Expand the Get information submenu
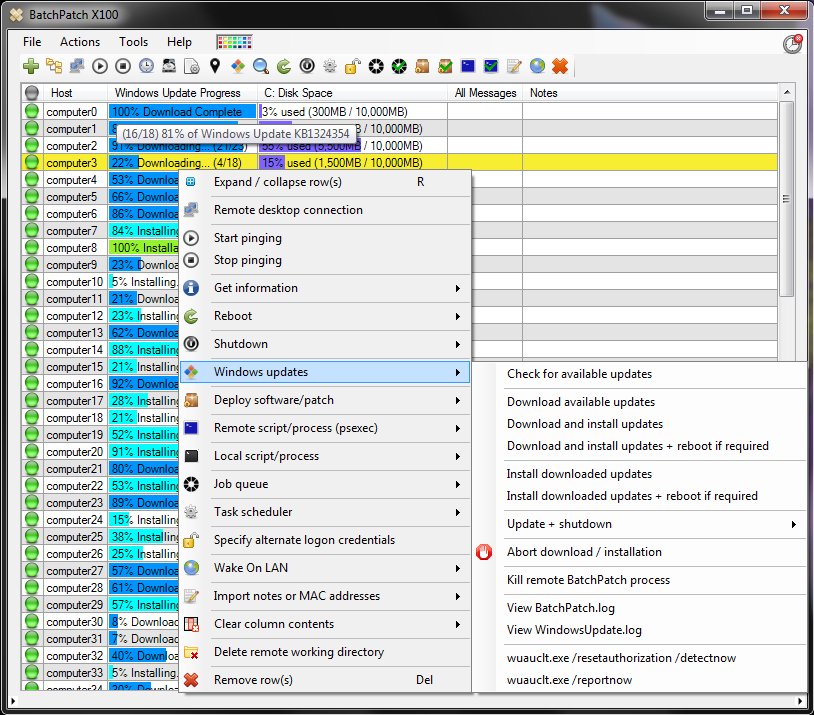 point(325,288)
